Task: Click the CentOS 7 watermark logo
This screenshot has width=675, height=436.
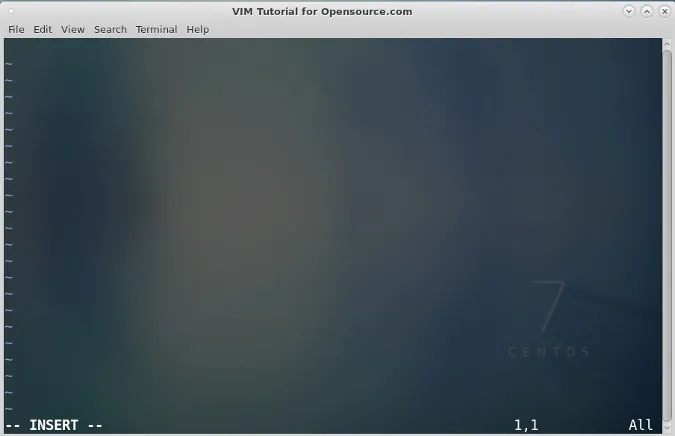Action: pyautogui.click(x=549, y=307)
